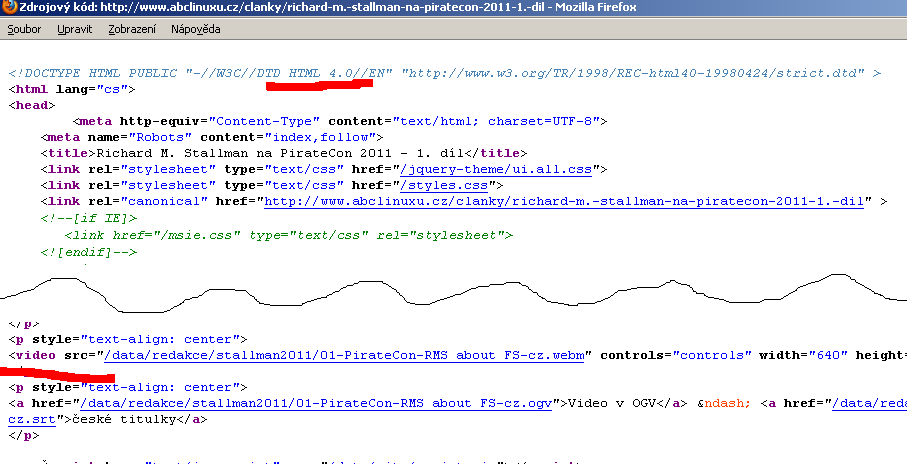Click the first text-align: center paragraph tag
This screenshot has height=464, width=907.
[128, 339]
